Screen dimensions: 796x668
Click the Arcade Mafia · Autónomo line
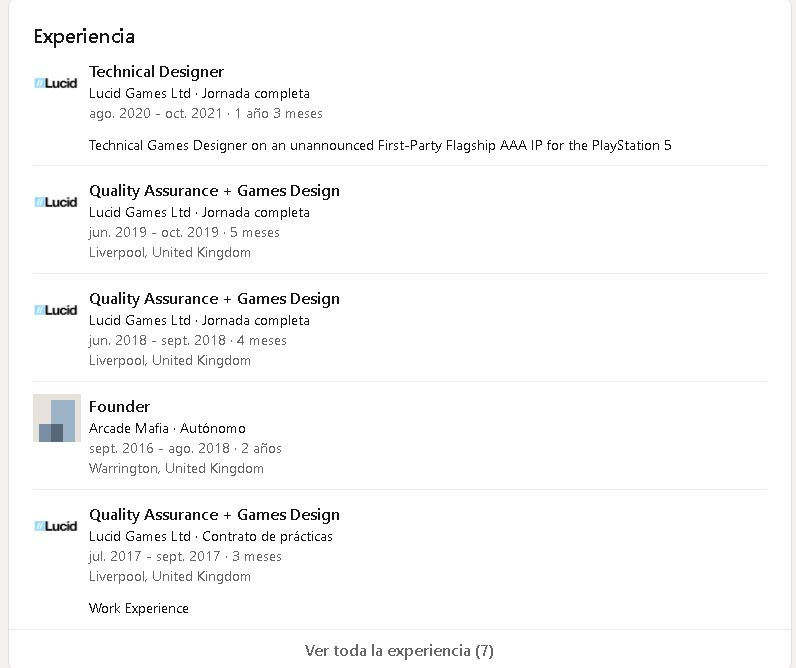click(167, 429)
